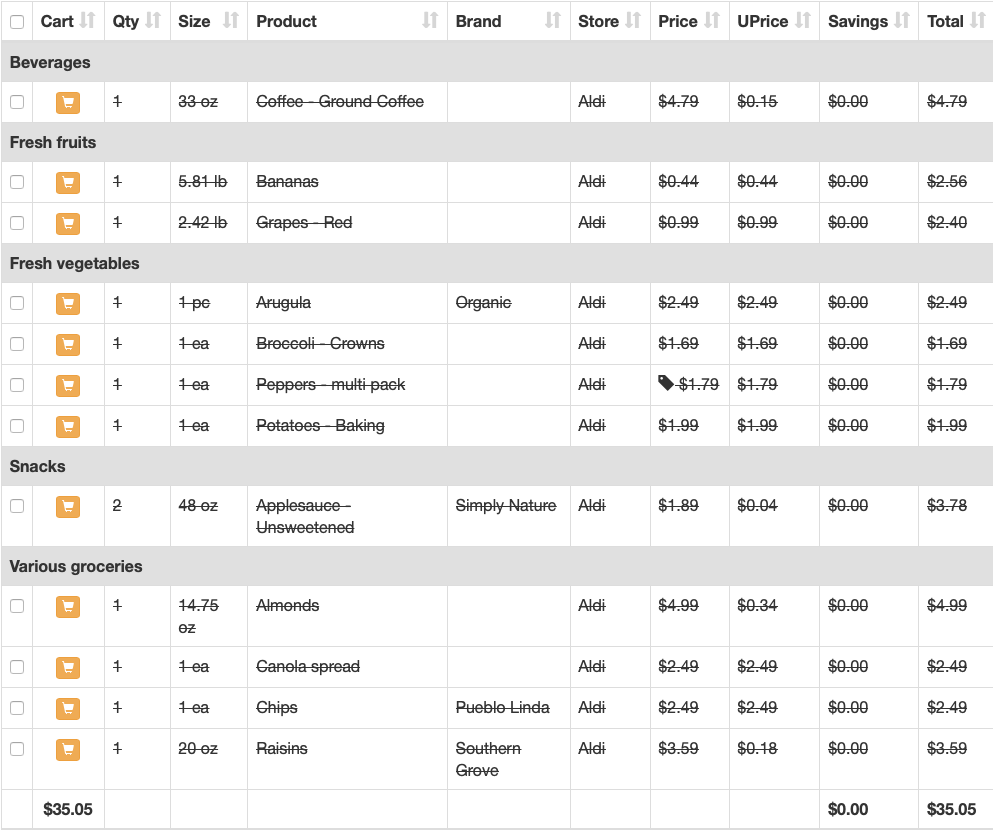
Task: Toggle the select-all checkbox in header
Action: pyautogui.click(x=17, y=22)
